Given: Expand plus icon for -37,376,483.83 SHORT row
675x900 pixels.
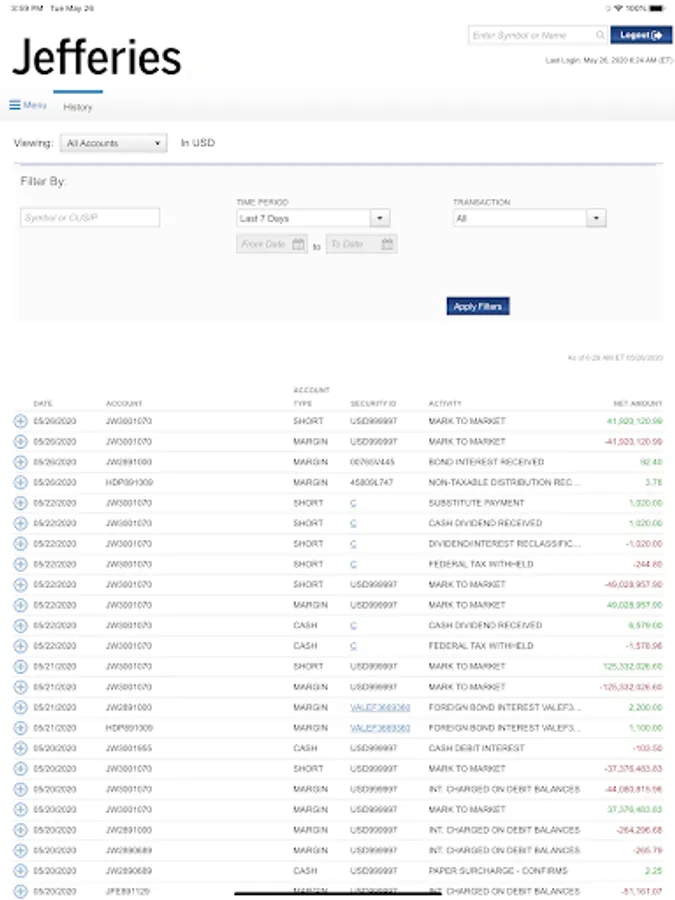Looking at the screenshot, I should pos(20,769).
